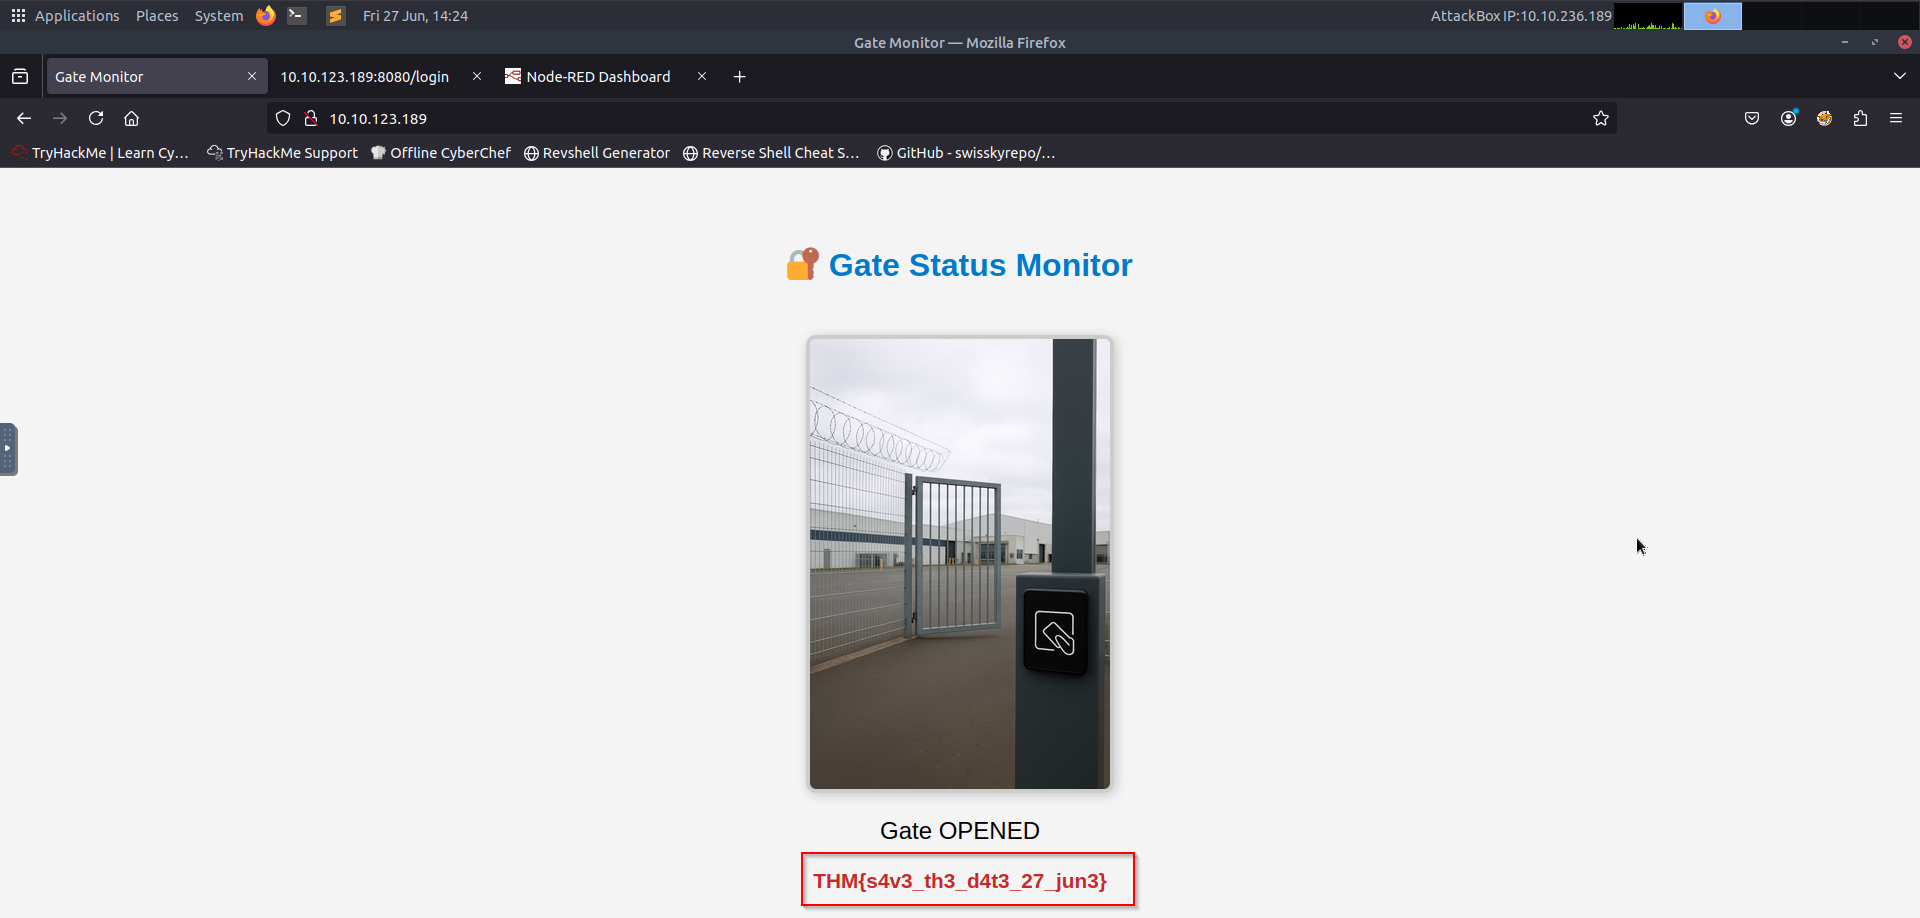Open the Revshell Generator bookmark
Screen dimensions: 1920x918
pyautogui.click(x=597, y=153)
